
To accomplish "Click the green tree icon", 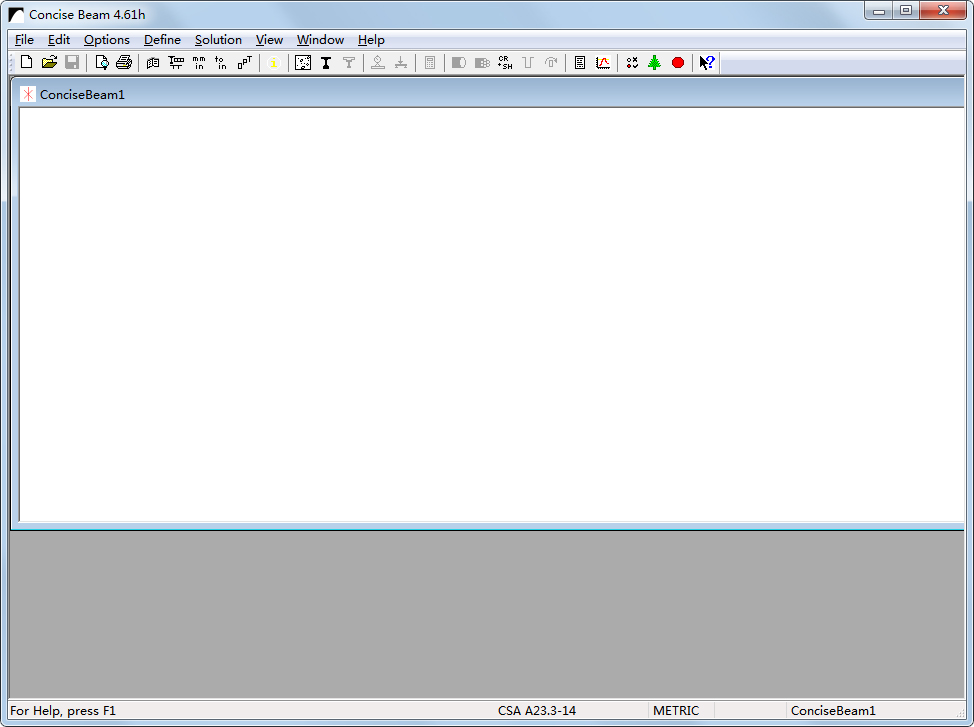I will click(654, 62).
